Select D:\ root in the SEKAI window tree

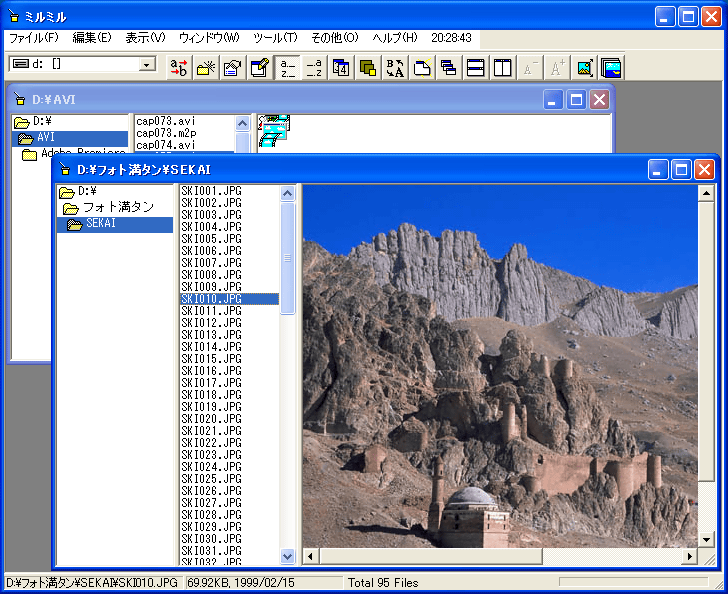click(78, 191)
